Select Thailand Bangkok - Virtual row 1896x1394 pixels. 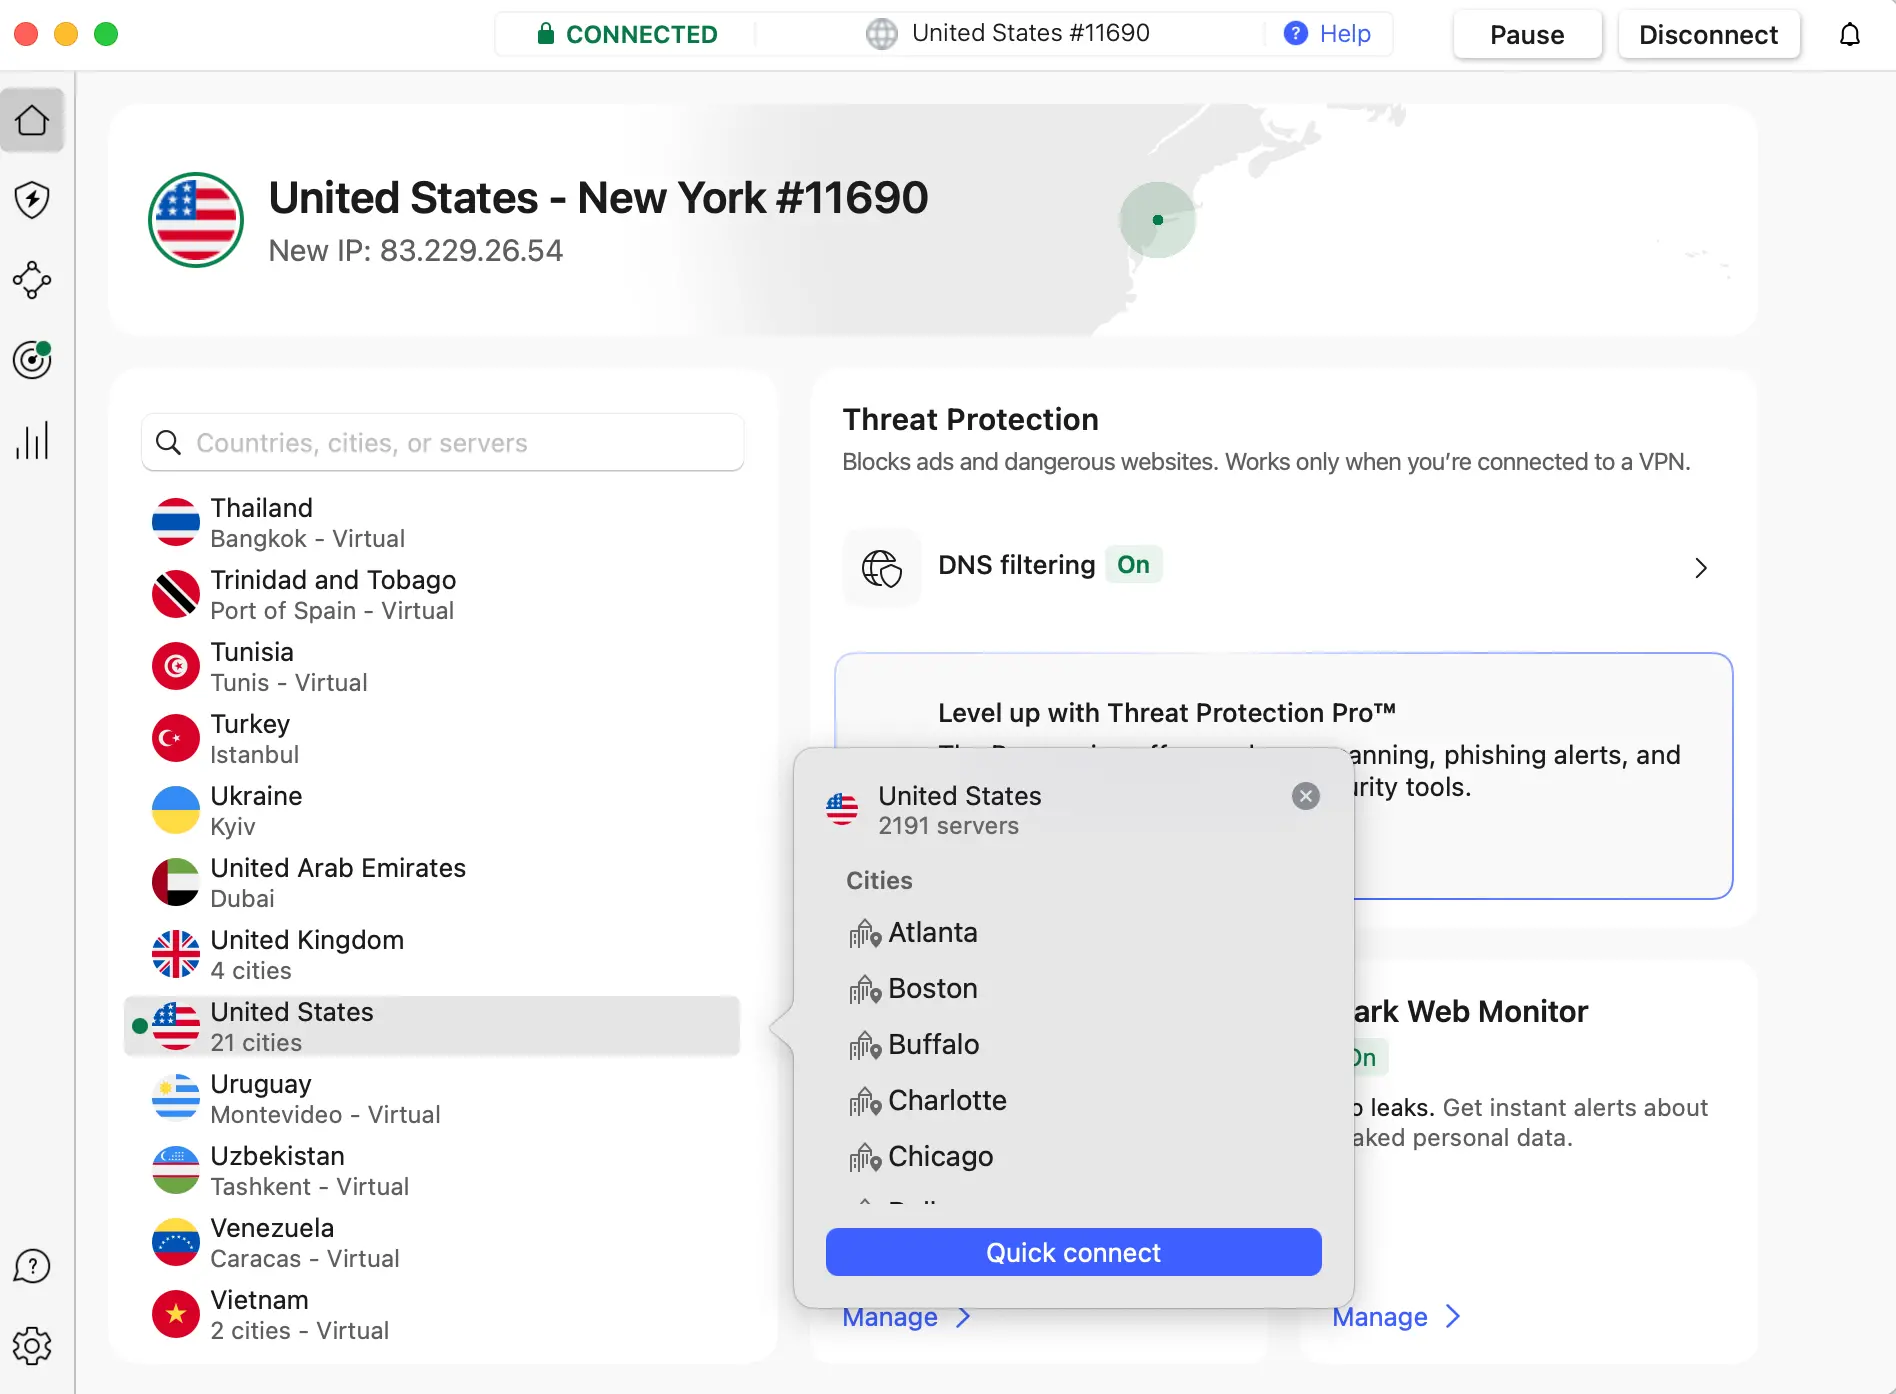432,522
